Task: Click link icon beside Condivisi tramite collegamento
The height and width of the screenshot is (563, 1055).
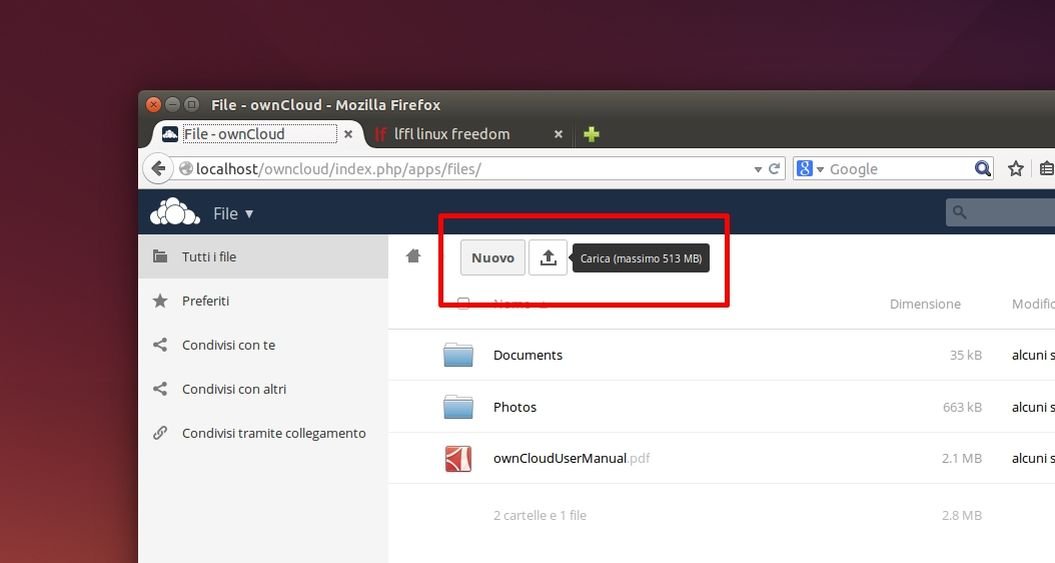Action: (x=160, y=433)
